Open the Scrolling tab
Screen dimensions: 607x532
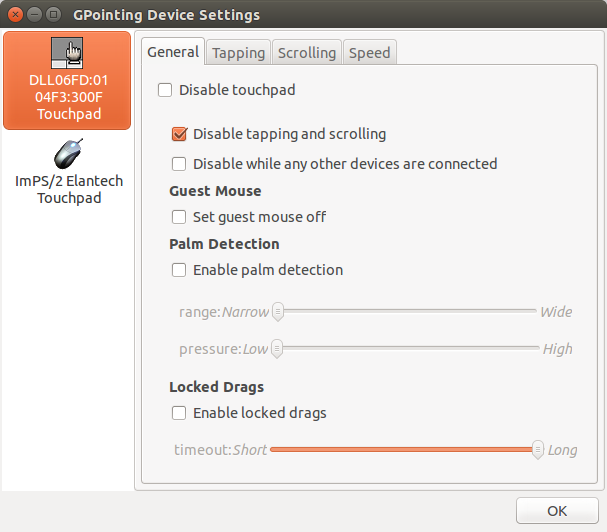click(x=307, y=52)
